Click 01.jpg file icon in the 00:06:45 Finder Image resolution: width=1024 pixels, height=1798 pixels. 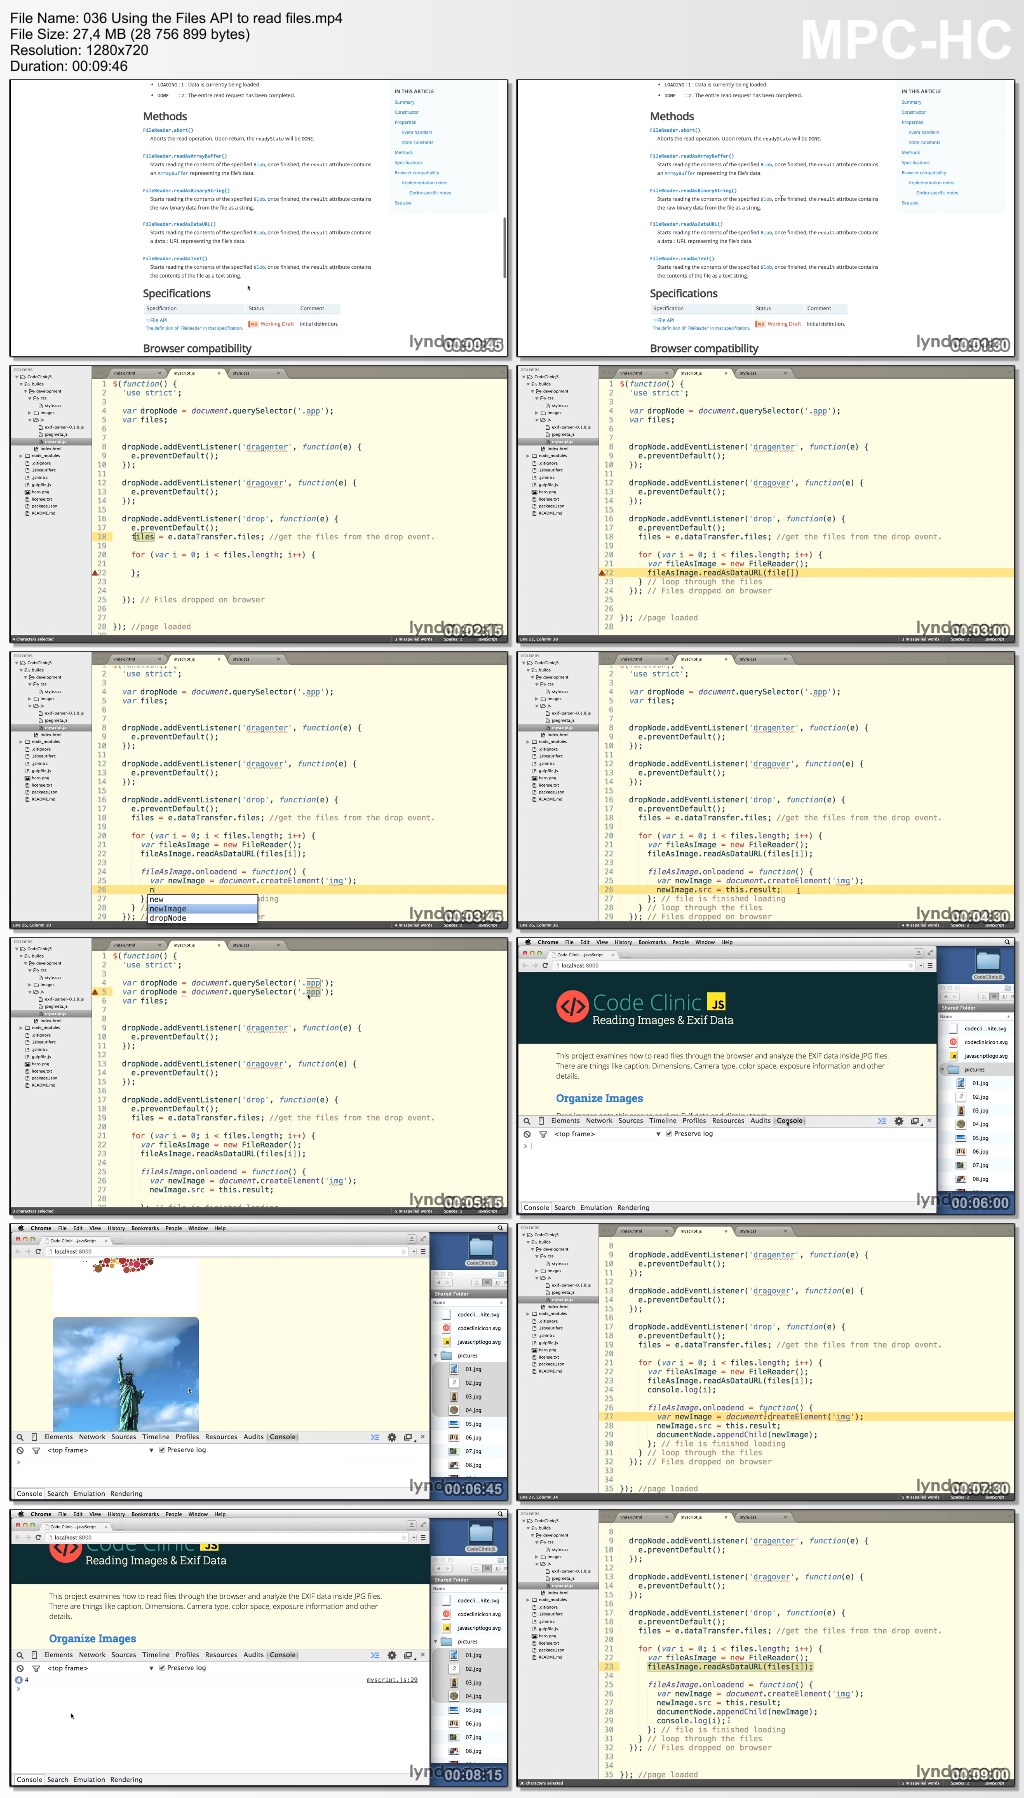454,1369
